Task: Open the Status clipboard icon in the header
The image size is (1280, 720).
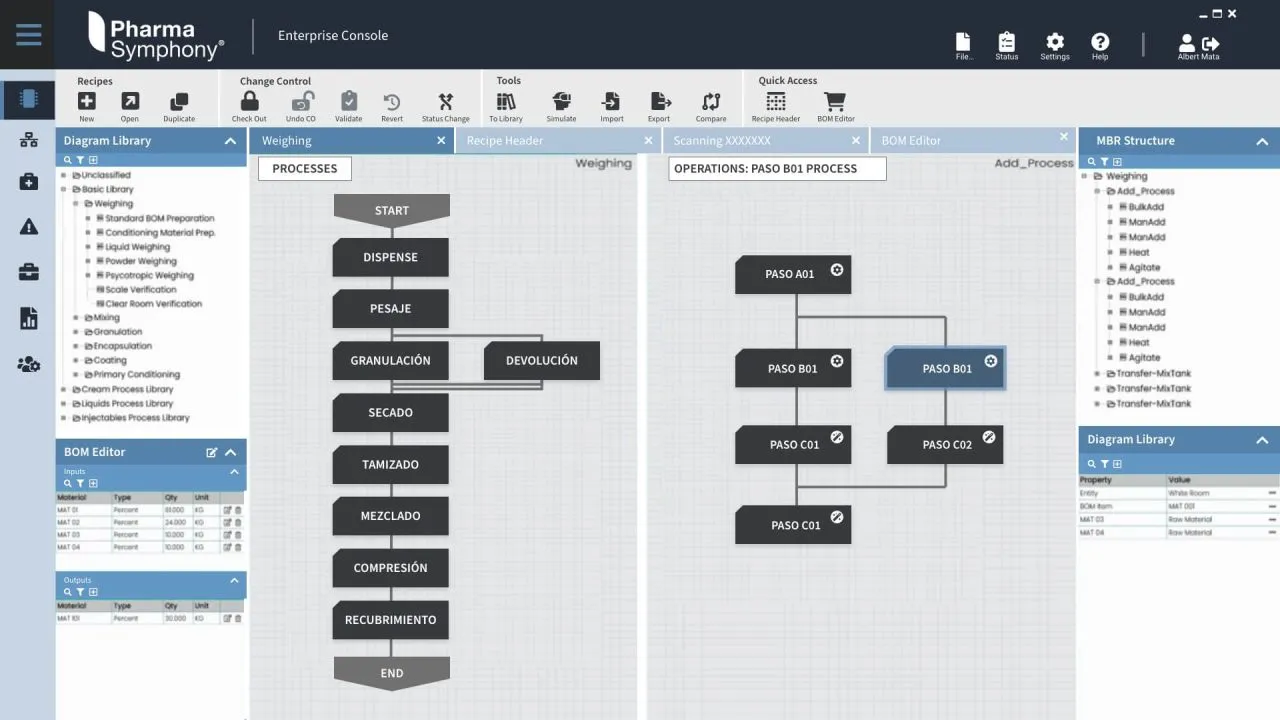Action: click(x=1006, y=43)
